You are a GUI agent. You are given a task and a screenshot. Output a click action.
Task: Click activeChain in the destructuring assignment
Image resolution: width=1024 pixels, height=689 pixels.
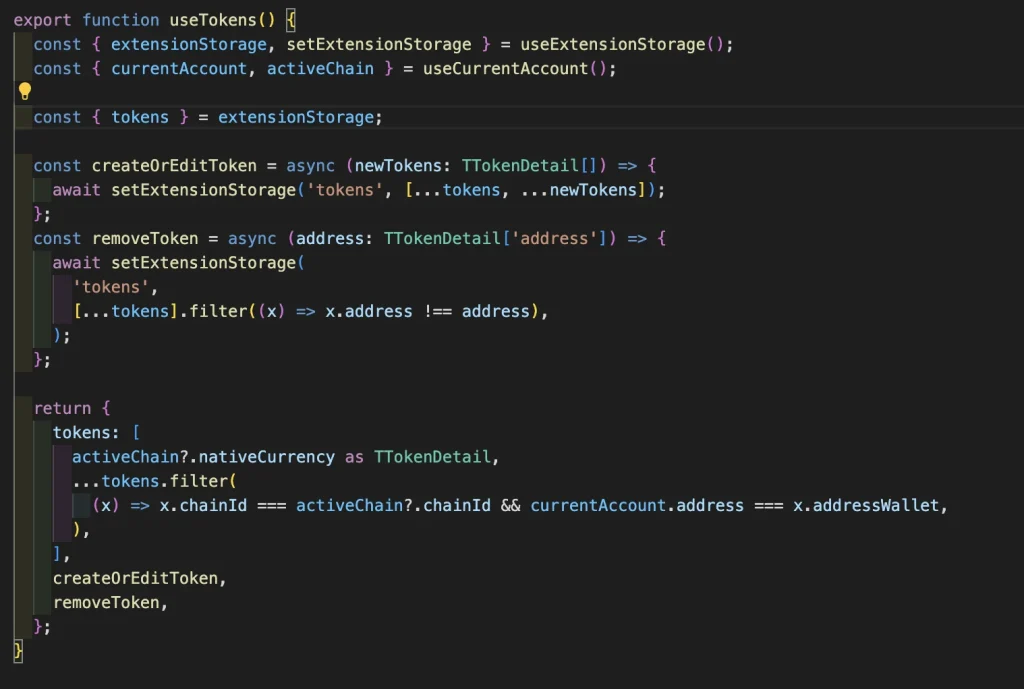320,68
